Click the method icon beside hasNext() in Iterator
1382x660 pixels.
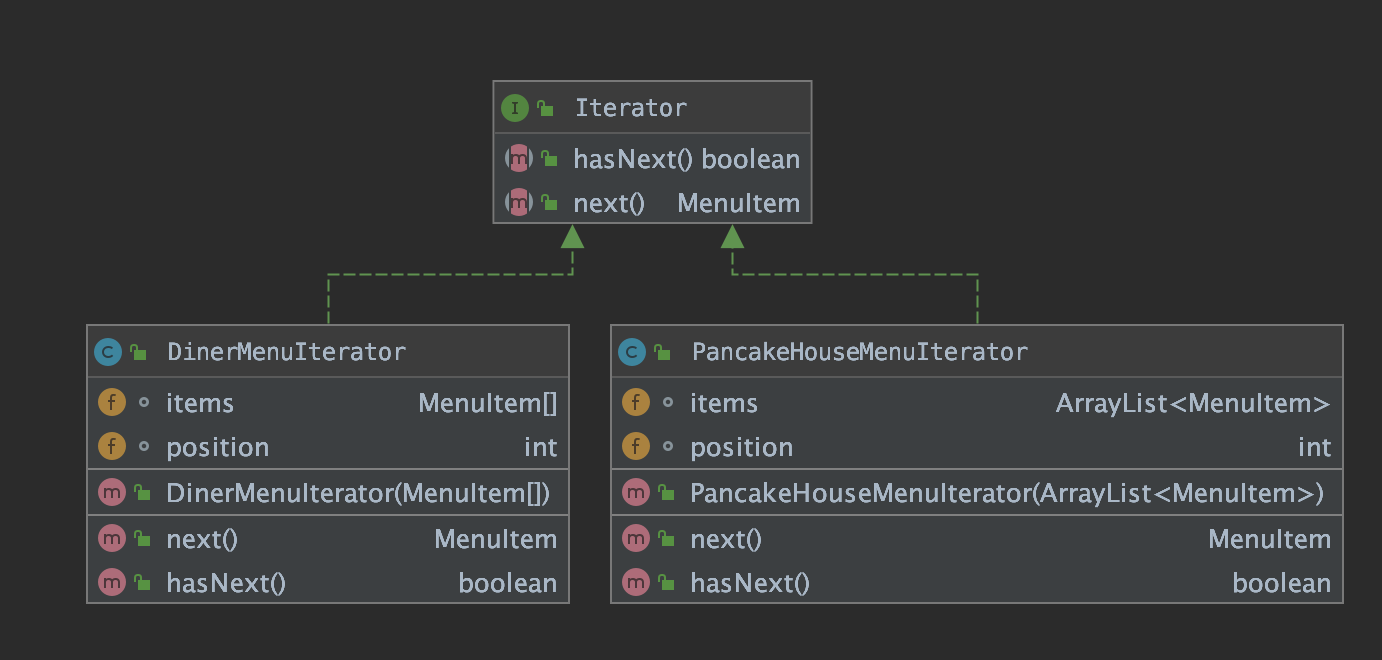[516, 158]
